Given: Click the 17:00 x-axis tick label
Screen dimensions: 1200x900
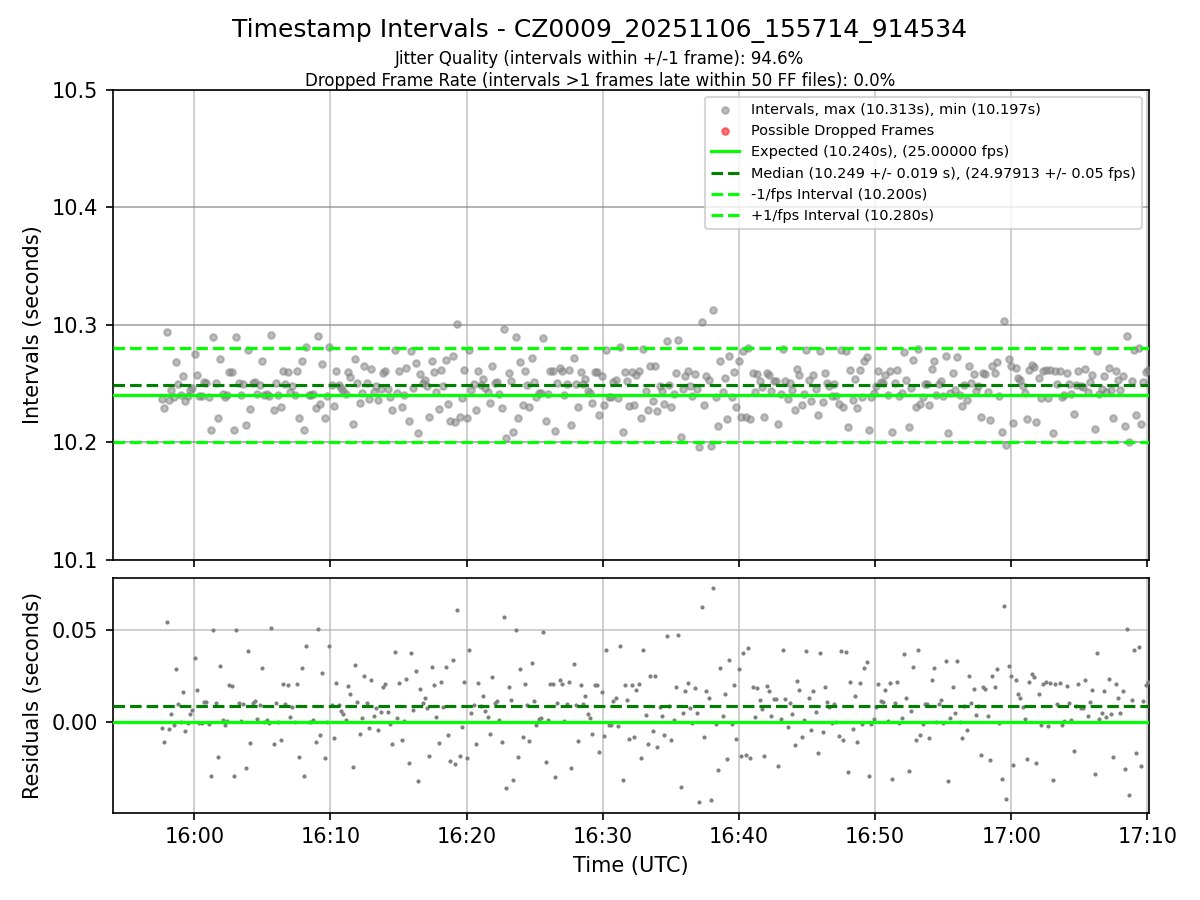Looking at the screenshot, I should [x=1011, y=834].
